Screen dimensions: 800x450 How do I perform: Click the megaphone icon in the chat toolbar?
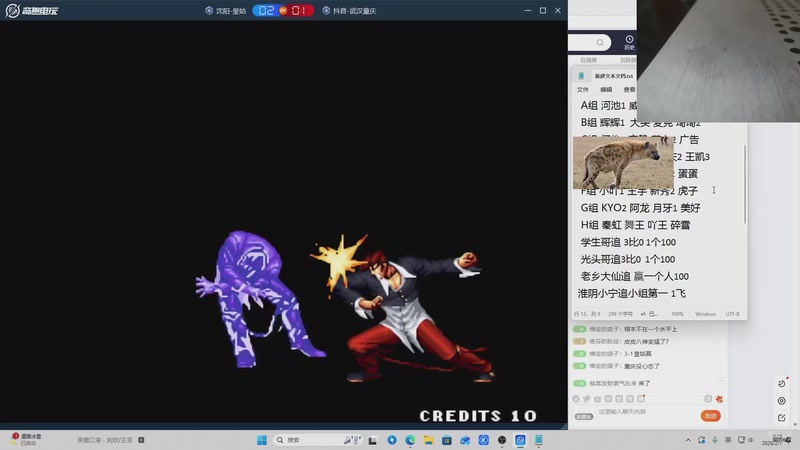coord(587,399)
